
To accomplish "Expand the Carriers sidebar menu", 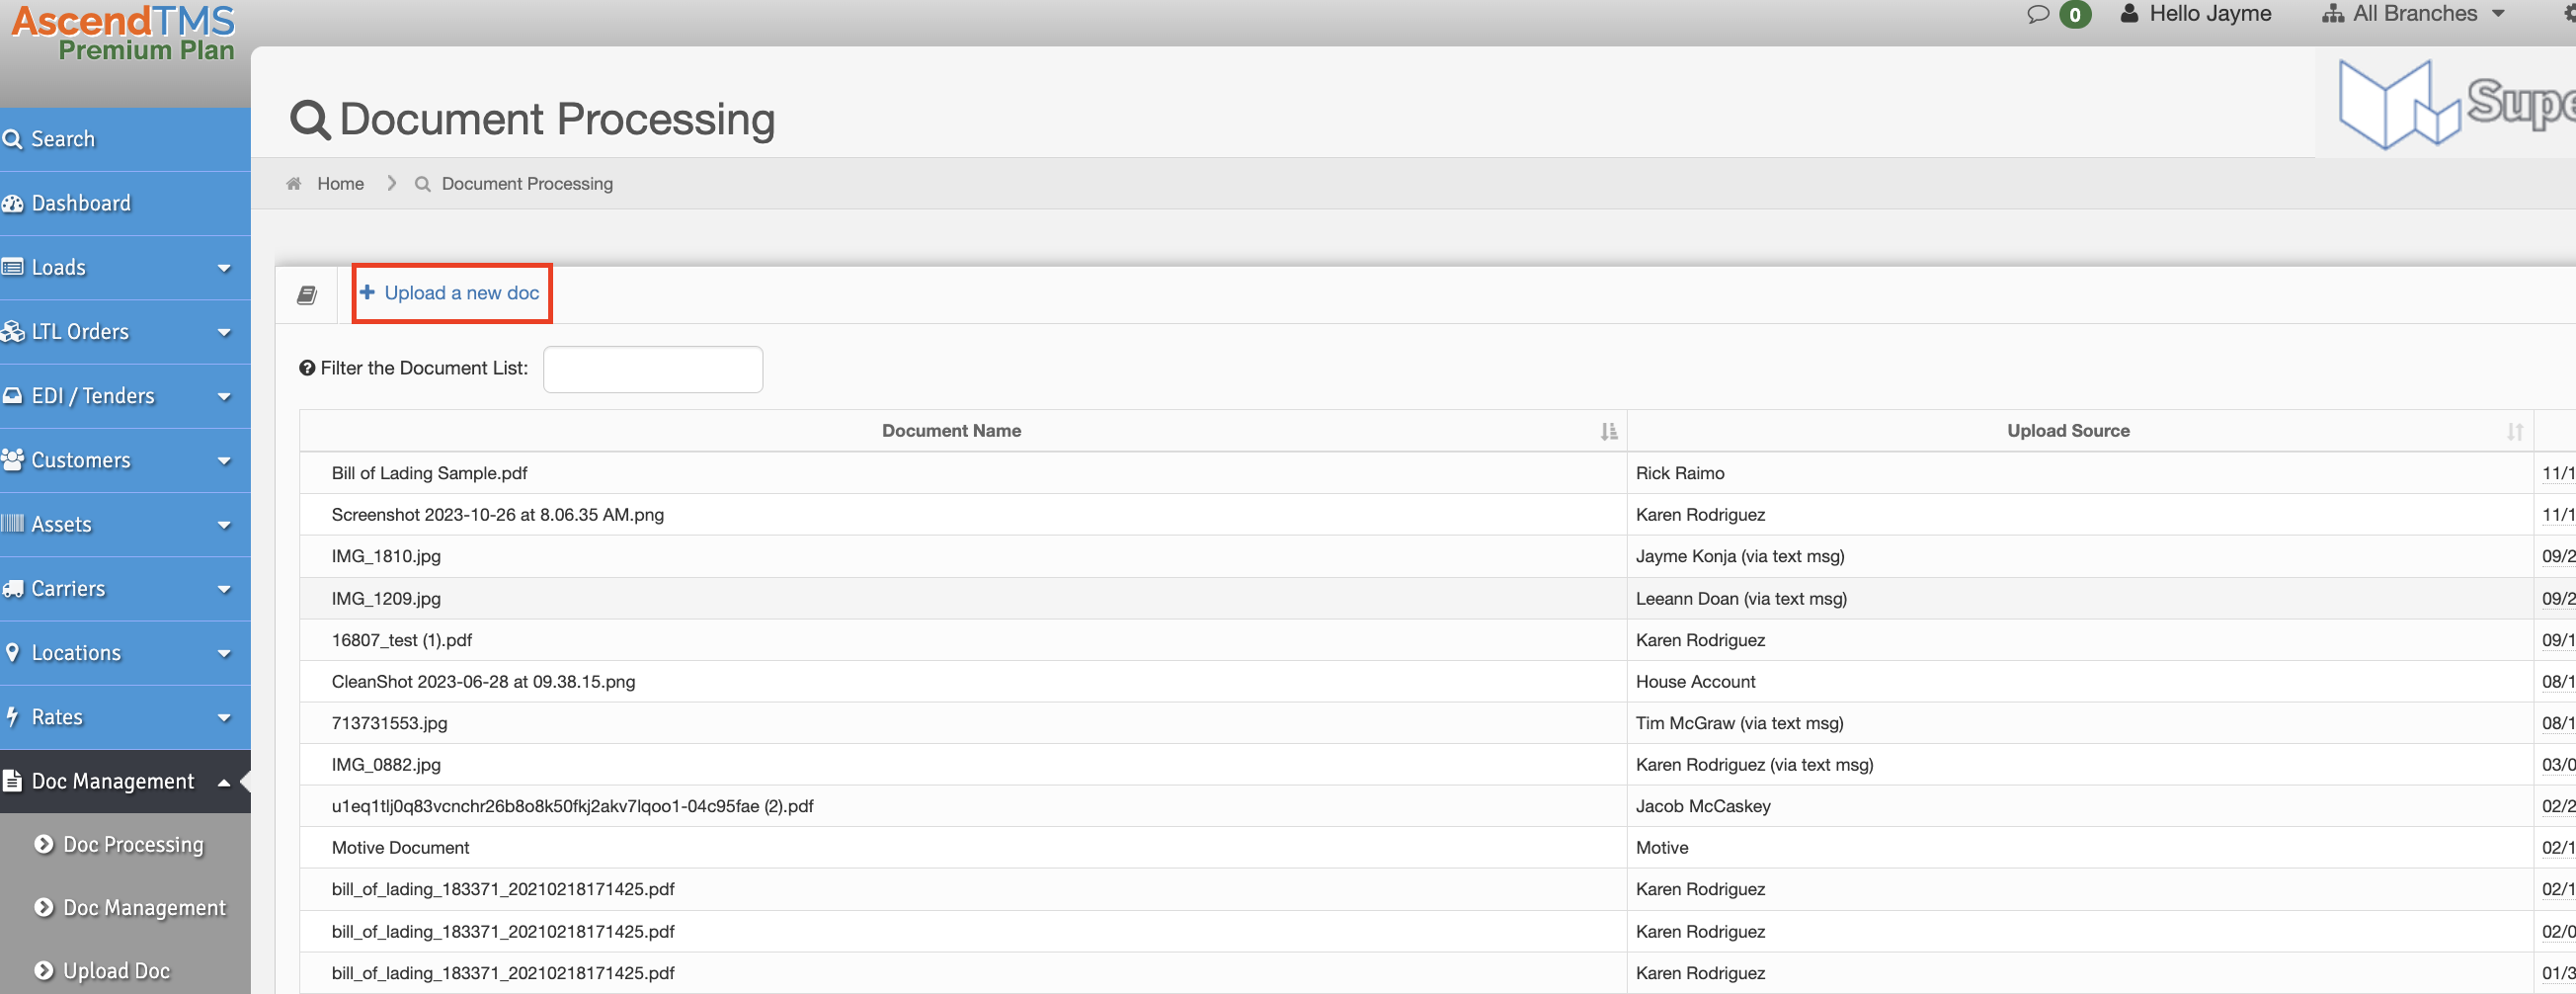I will [x=125, y=589].
